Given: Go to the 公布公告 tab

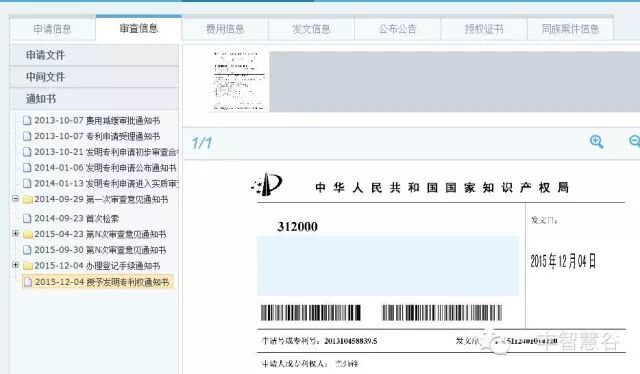Looking at the screenshot, I should pyautogui.click(x=398, y=29).
